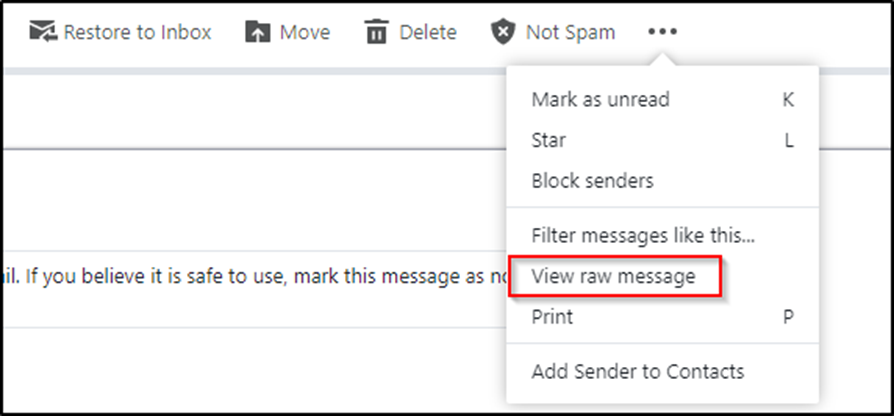
Task: Click the Move folder icon
Action: [257, 32]
